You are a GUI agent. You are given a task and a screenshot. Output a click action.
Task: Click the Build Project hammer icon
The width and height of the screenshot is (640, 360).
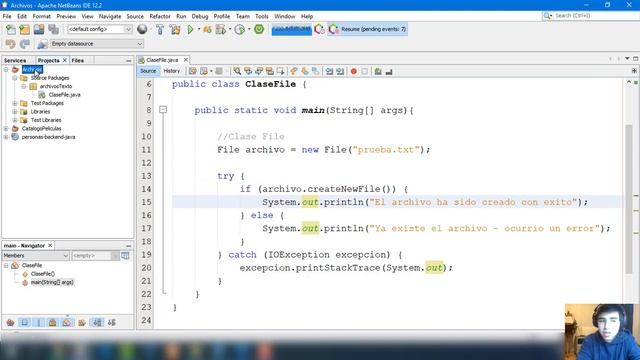coord(160,29)
